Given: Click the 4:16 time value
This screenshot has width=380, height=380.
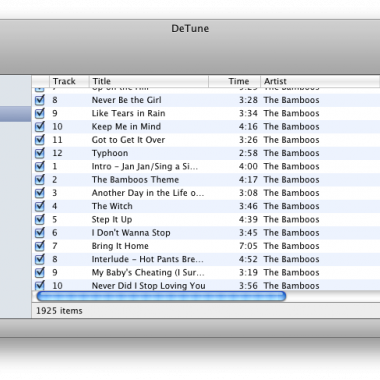Looking at the screenshot, I should 248,127.
